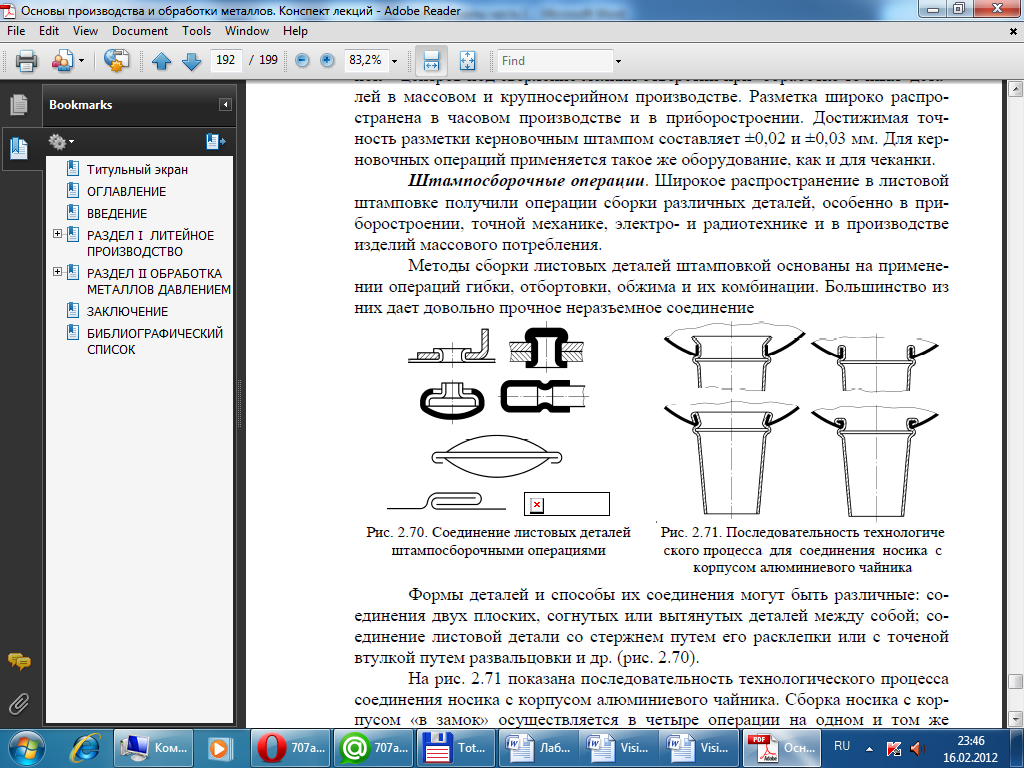This screenshot has width=1024, height=768.
Task: Open the ОГЛАВЛЕНИЕ bookmark
Action: point(127,192)
